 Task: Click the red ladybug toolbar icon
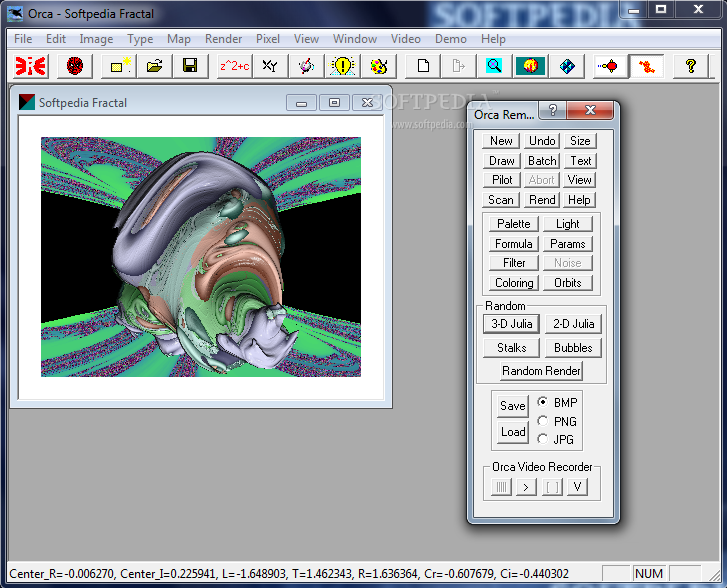point(75,66)
